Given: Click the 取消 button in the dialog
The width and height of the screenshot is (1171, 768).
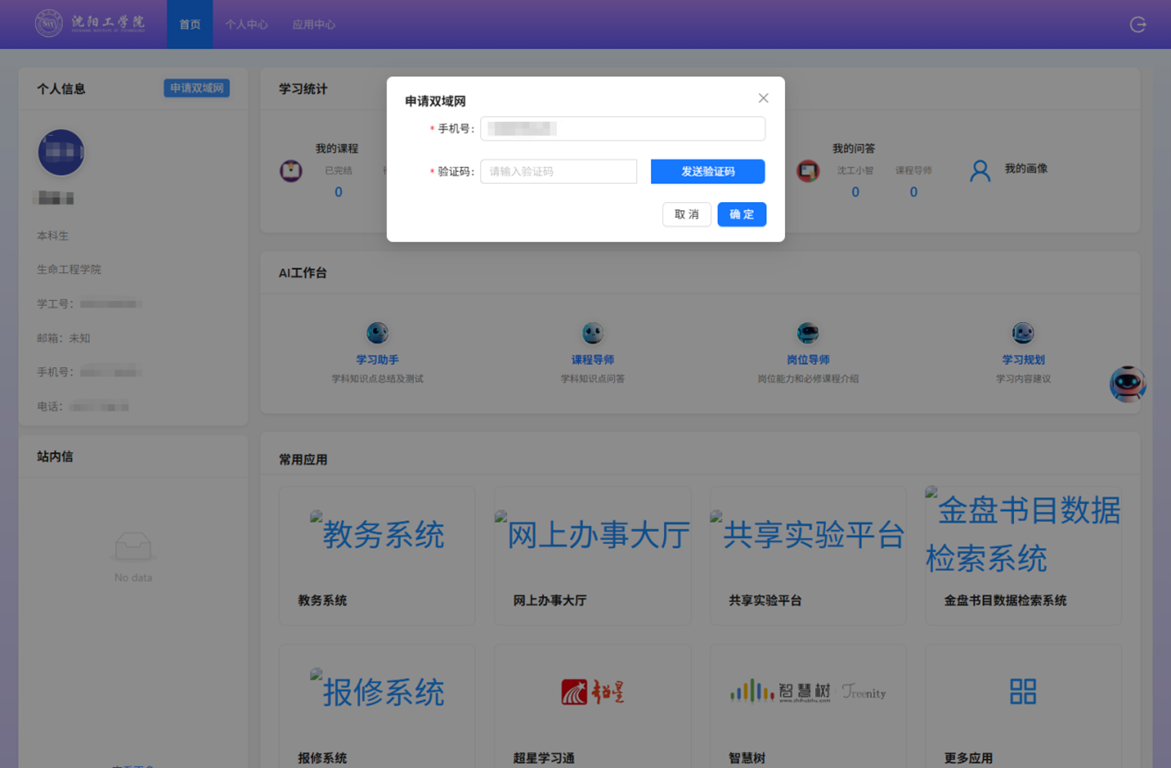Looking at the screenshot, I should (x=686, y=215).
